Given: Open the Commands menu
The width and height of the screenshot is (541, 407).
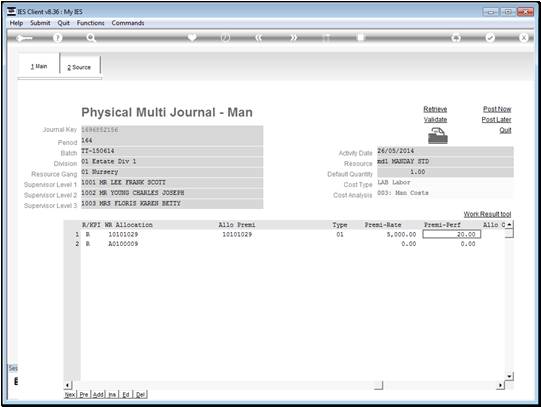Looking at the screenshot, I should point(128,23).
